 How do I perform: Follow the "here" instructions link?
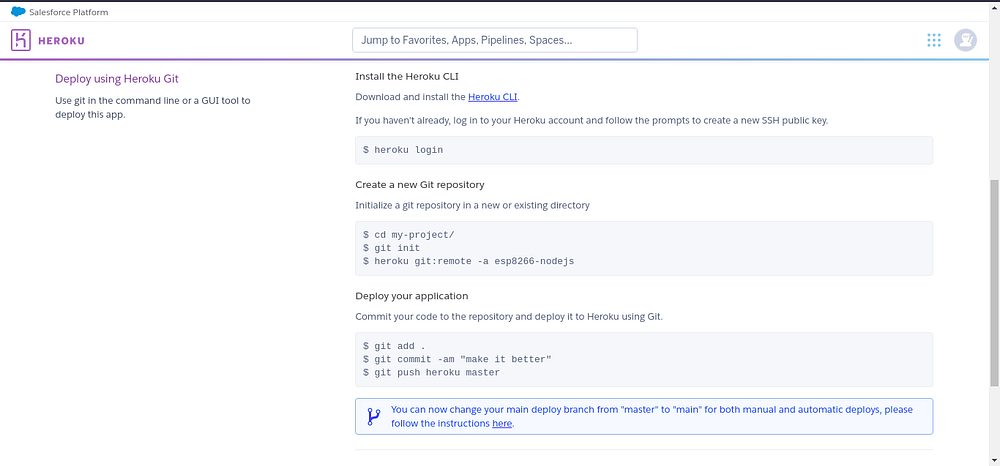coord(502,424)
